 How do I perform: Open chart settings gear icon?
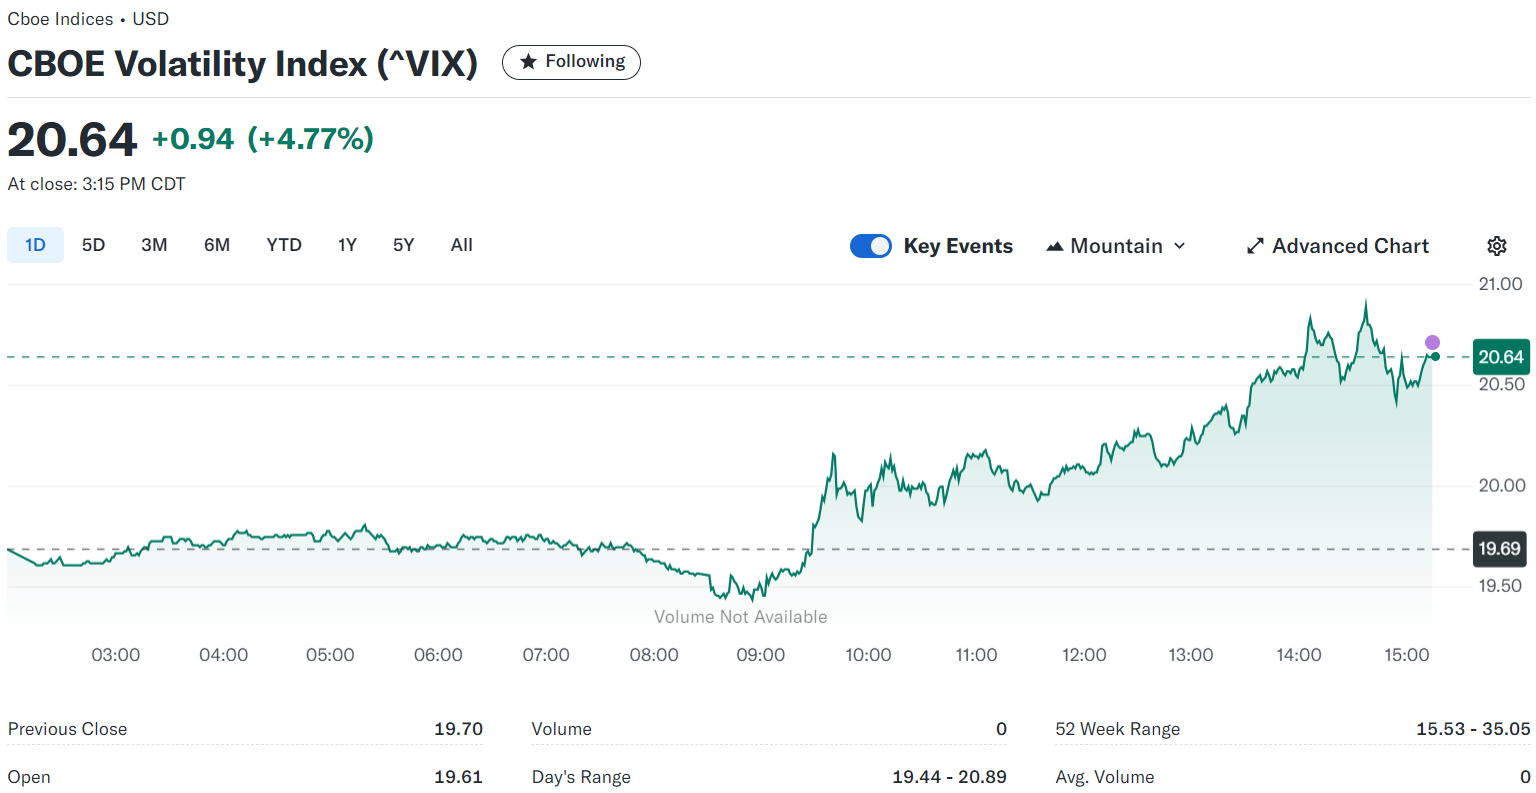[1496, 246]
